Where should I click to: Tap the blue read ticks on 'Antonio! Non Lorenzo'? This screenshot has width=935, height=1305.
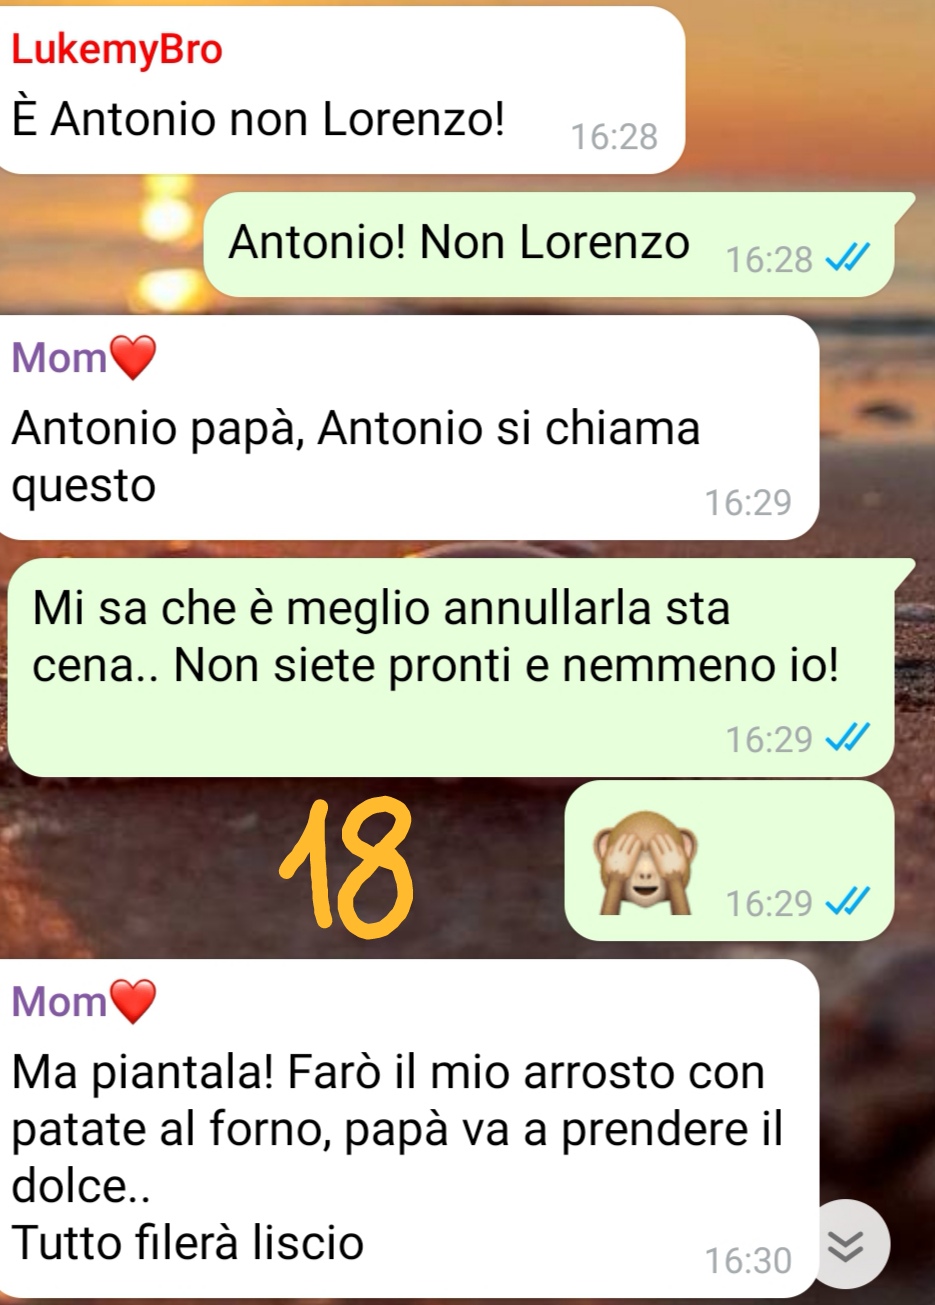pyautogui.click(x=848, y=260)
